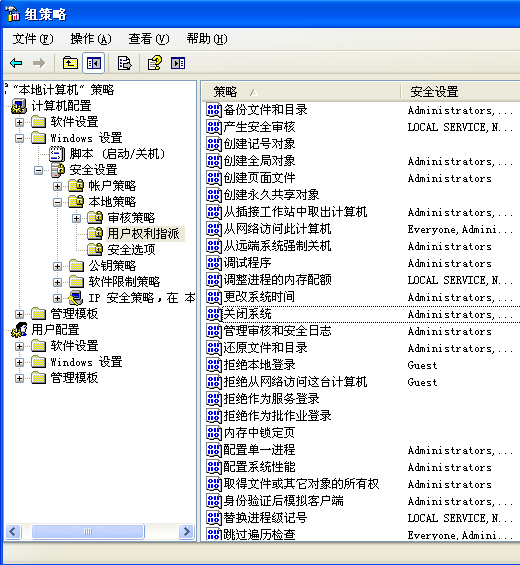Select the 从插接工作站中取出计算机 policy
This screenshot has height=565, width=520.
point(295,212)
